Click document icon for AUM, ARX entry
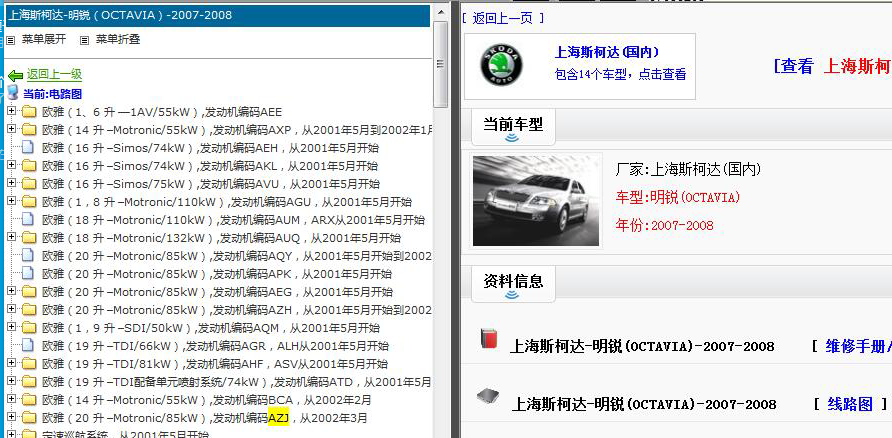Viewport: 892px width, 438px height. [28, 219]
